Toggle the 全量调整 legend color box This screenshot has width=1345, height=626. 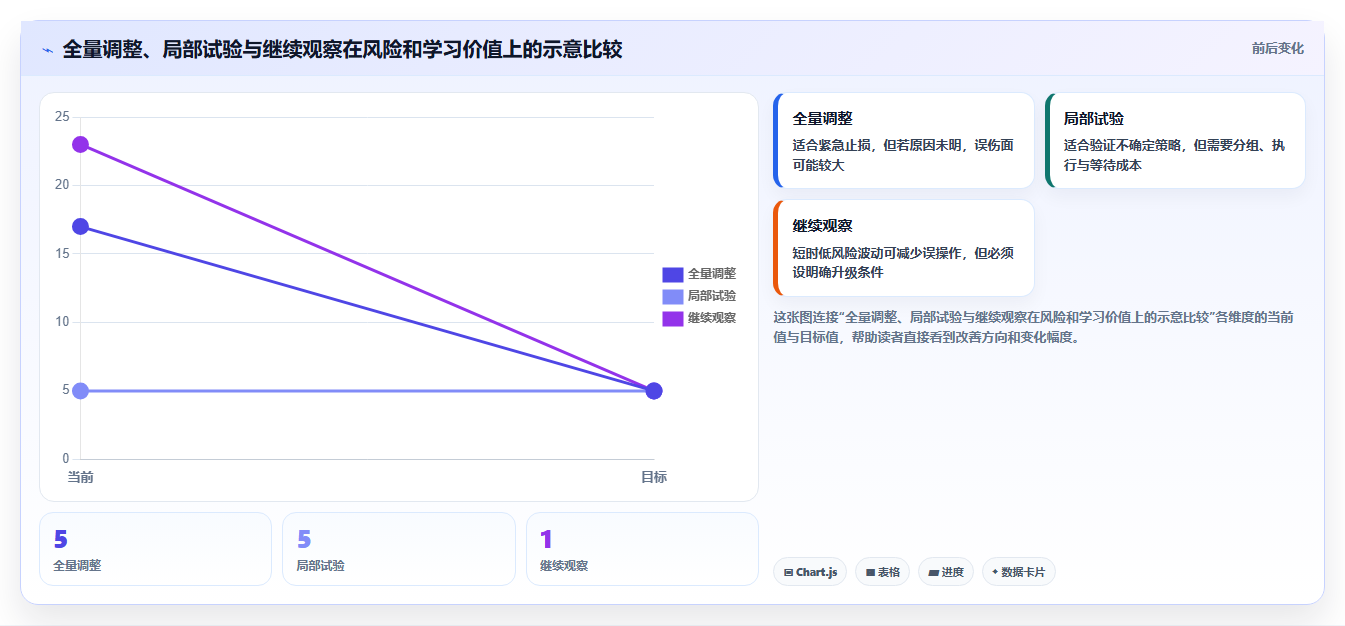[672, 274]
